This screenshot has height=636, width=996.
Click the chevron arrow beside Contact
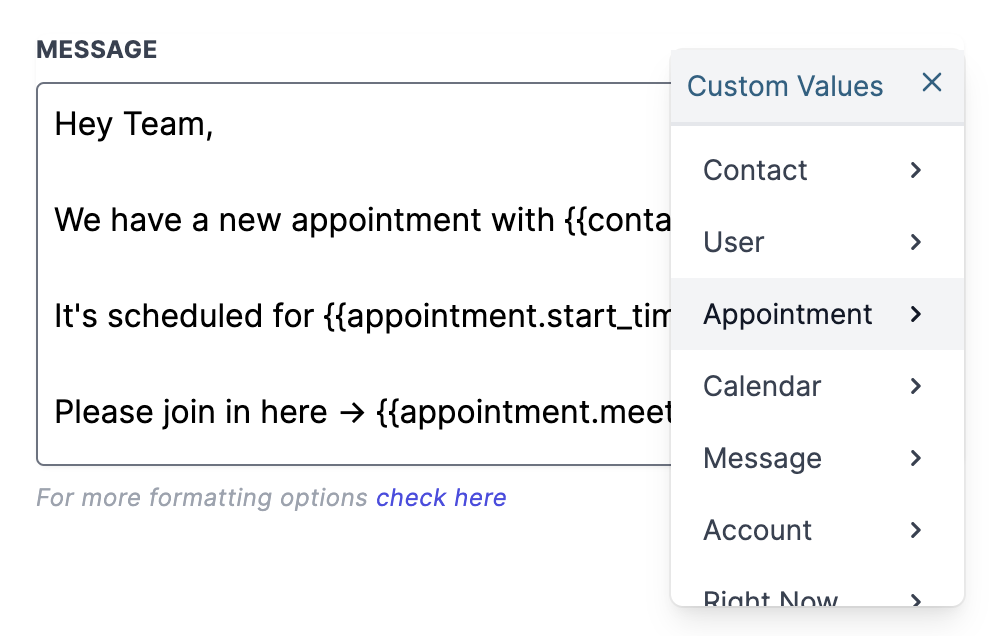[x=915, y=171]
